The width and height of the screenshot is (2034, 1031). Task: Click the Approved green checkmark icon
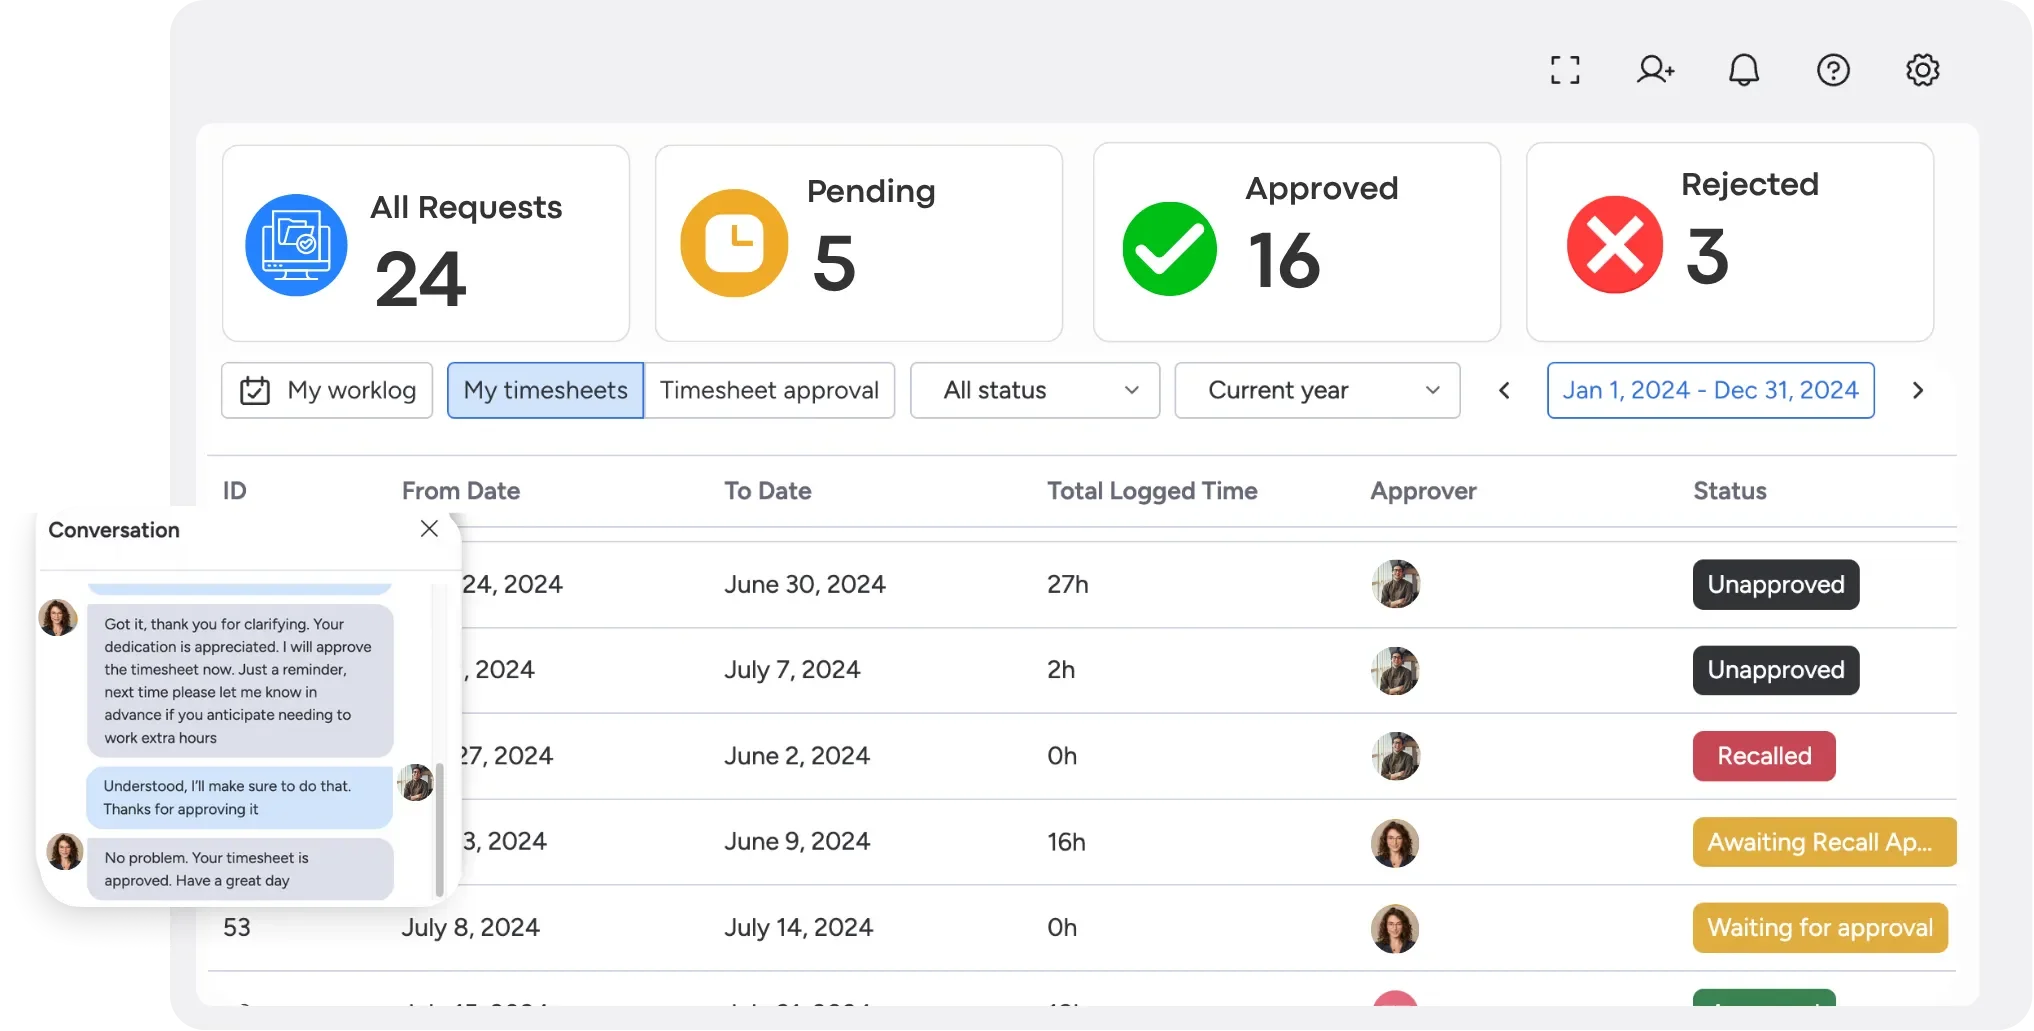[1169, 249]
